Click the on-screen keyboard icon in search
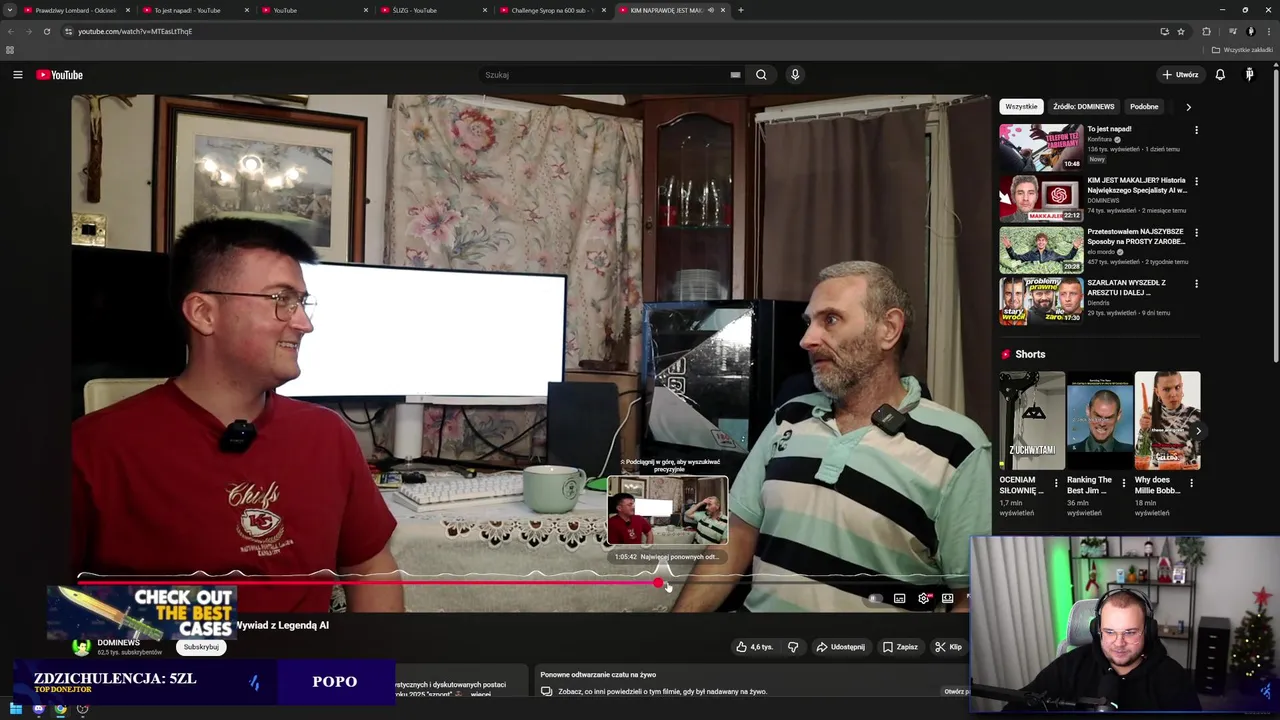The image size is (1280, 720). click(735, 75)
